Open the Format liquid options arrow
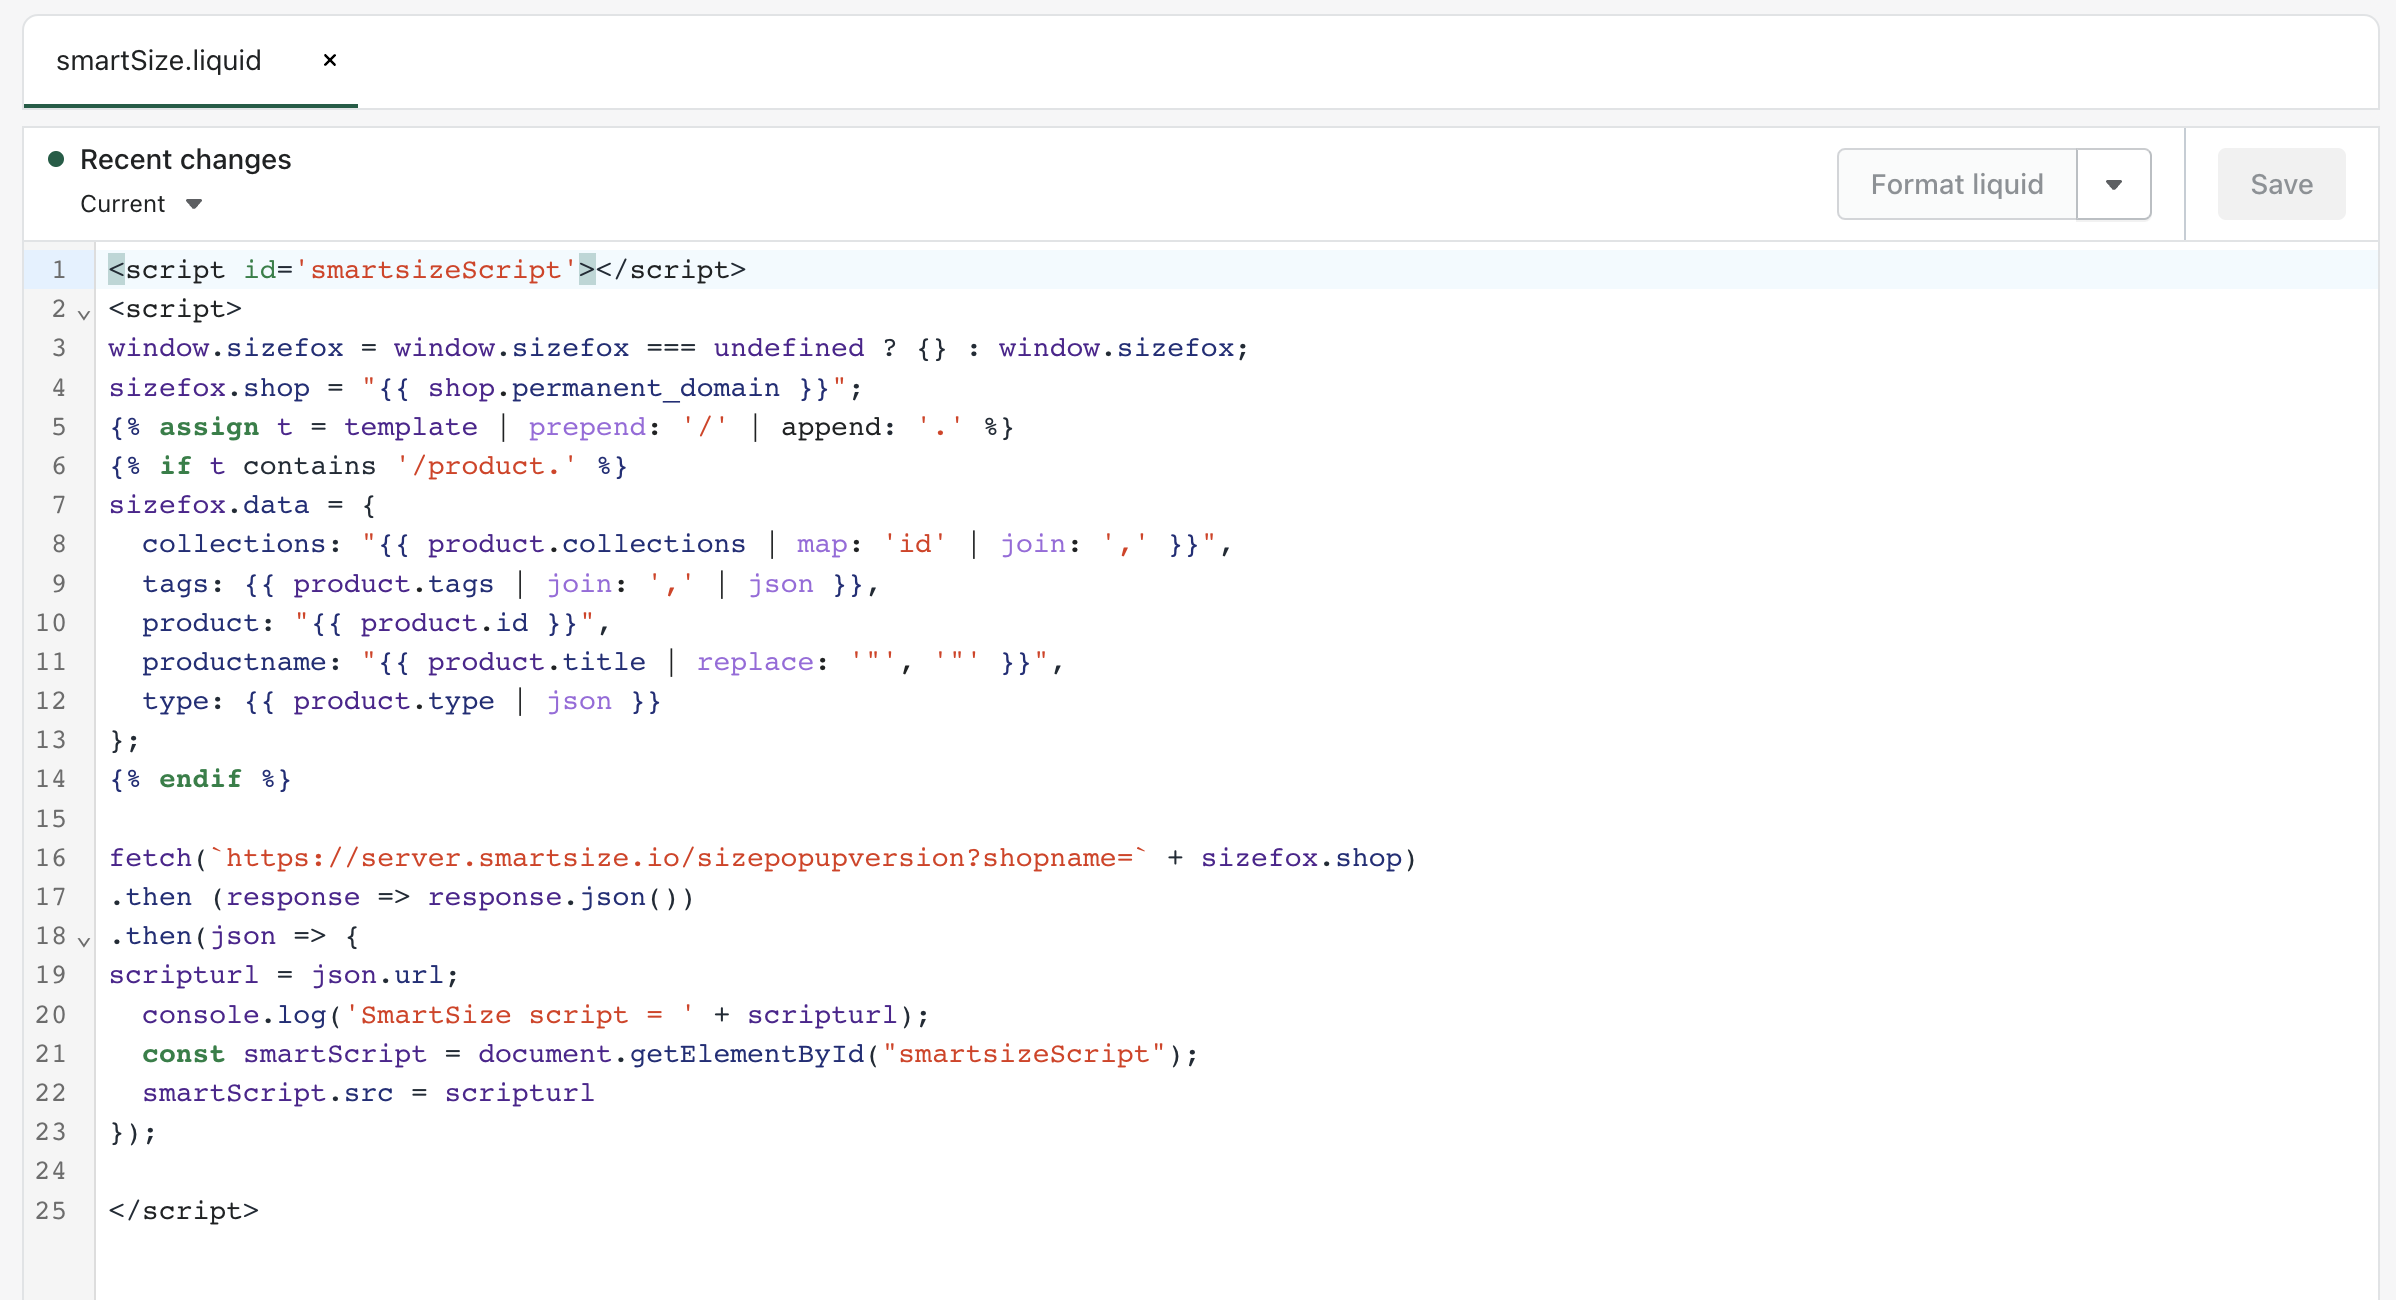Viewport: 2396px width, 1300px height. tap(2114, 184)
